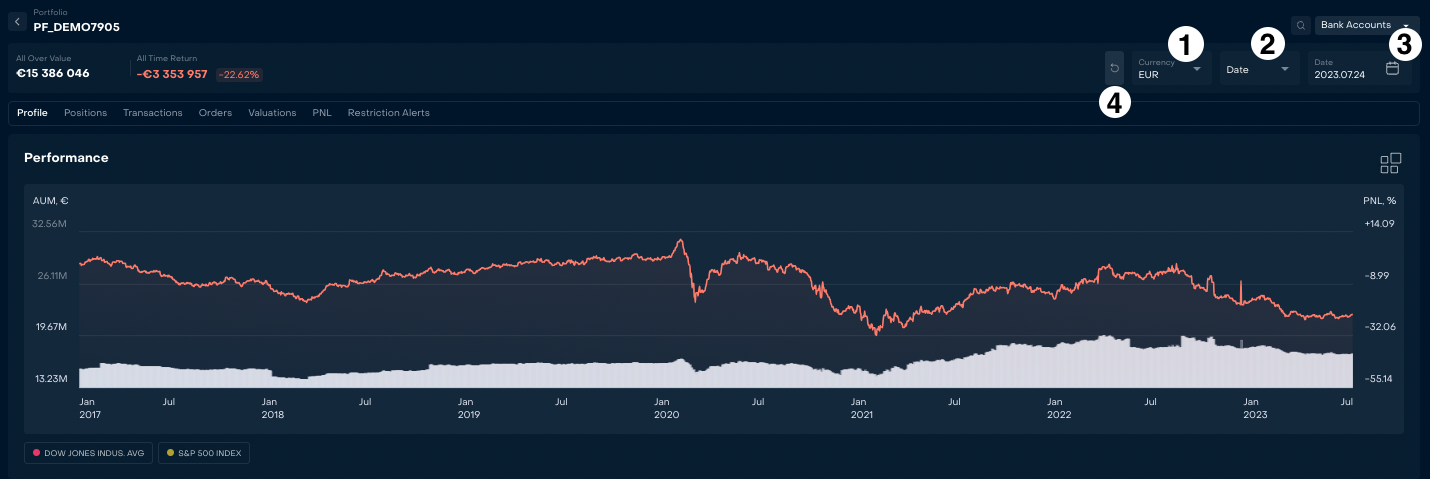Viewport: 1430px width, 479px height.
Task: Open the calendar date picker icon
Action: (1392, 68)
